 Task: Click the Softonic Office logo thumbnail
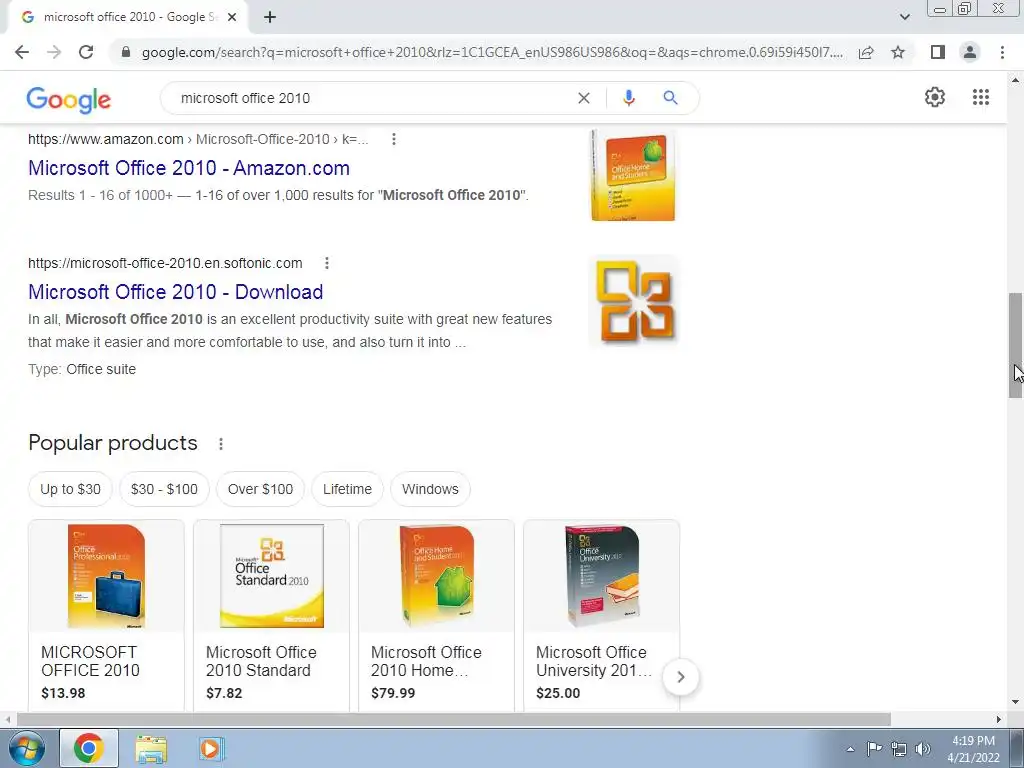tap(634, 301)
